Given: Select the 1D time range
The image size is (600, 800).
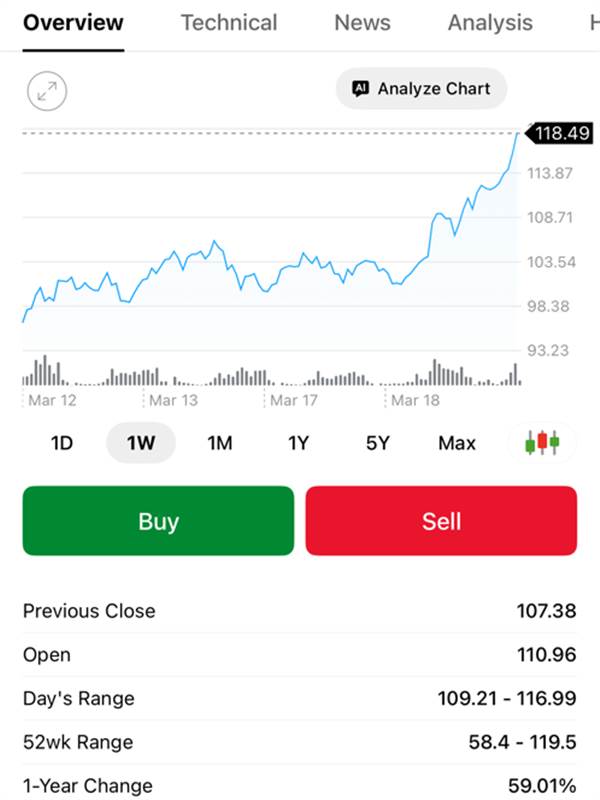Looking at the screenshot, I should 62,443.
